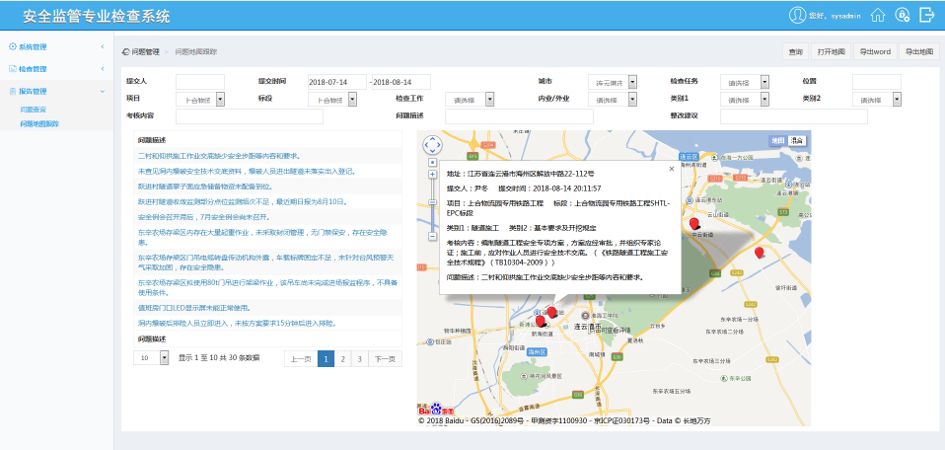Image resolution: width=945 pixels, height=450 pixels.
Task: Click the logout icon at top right
Action: 926,15
